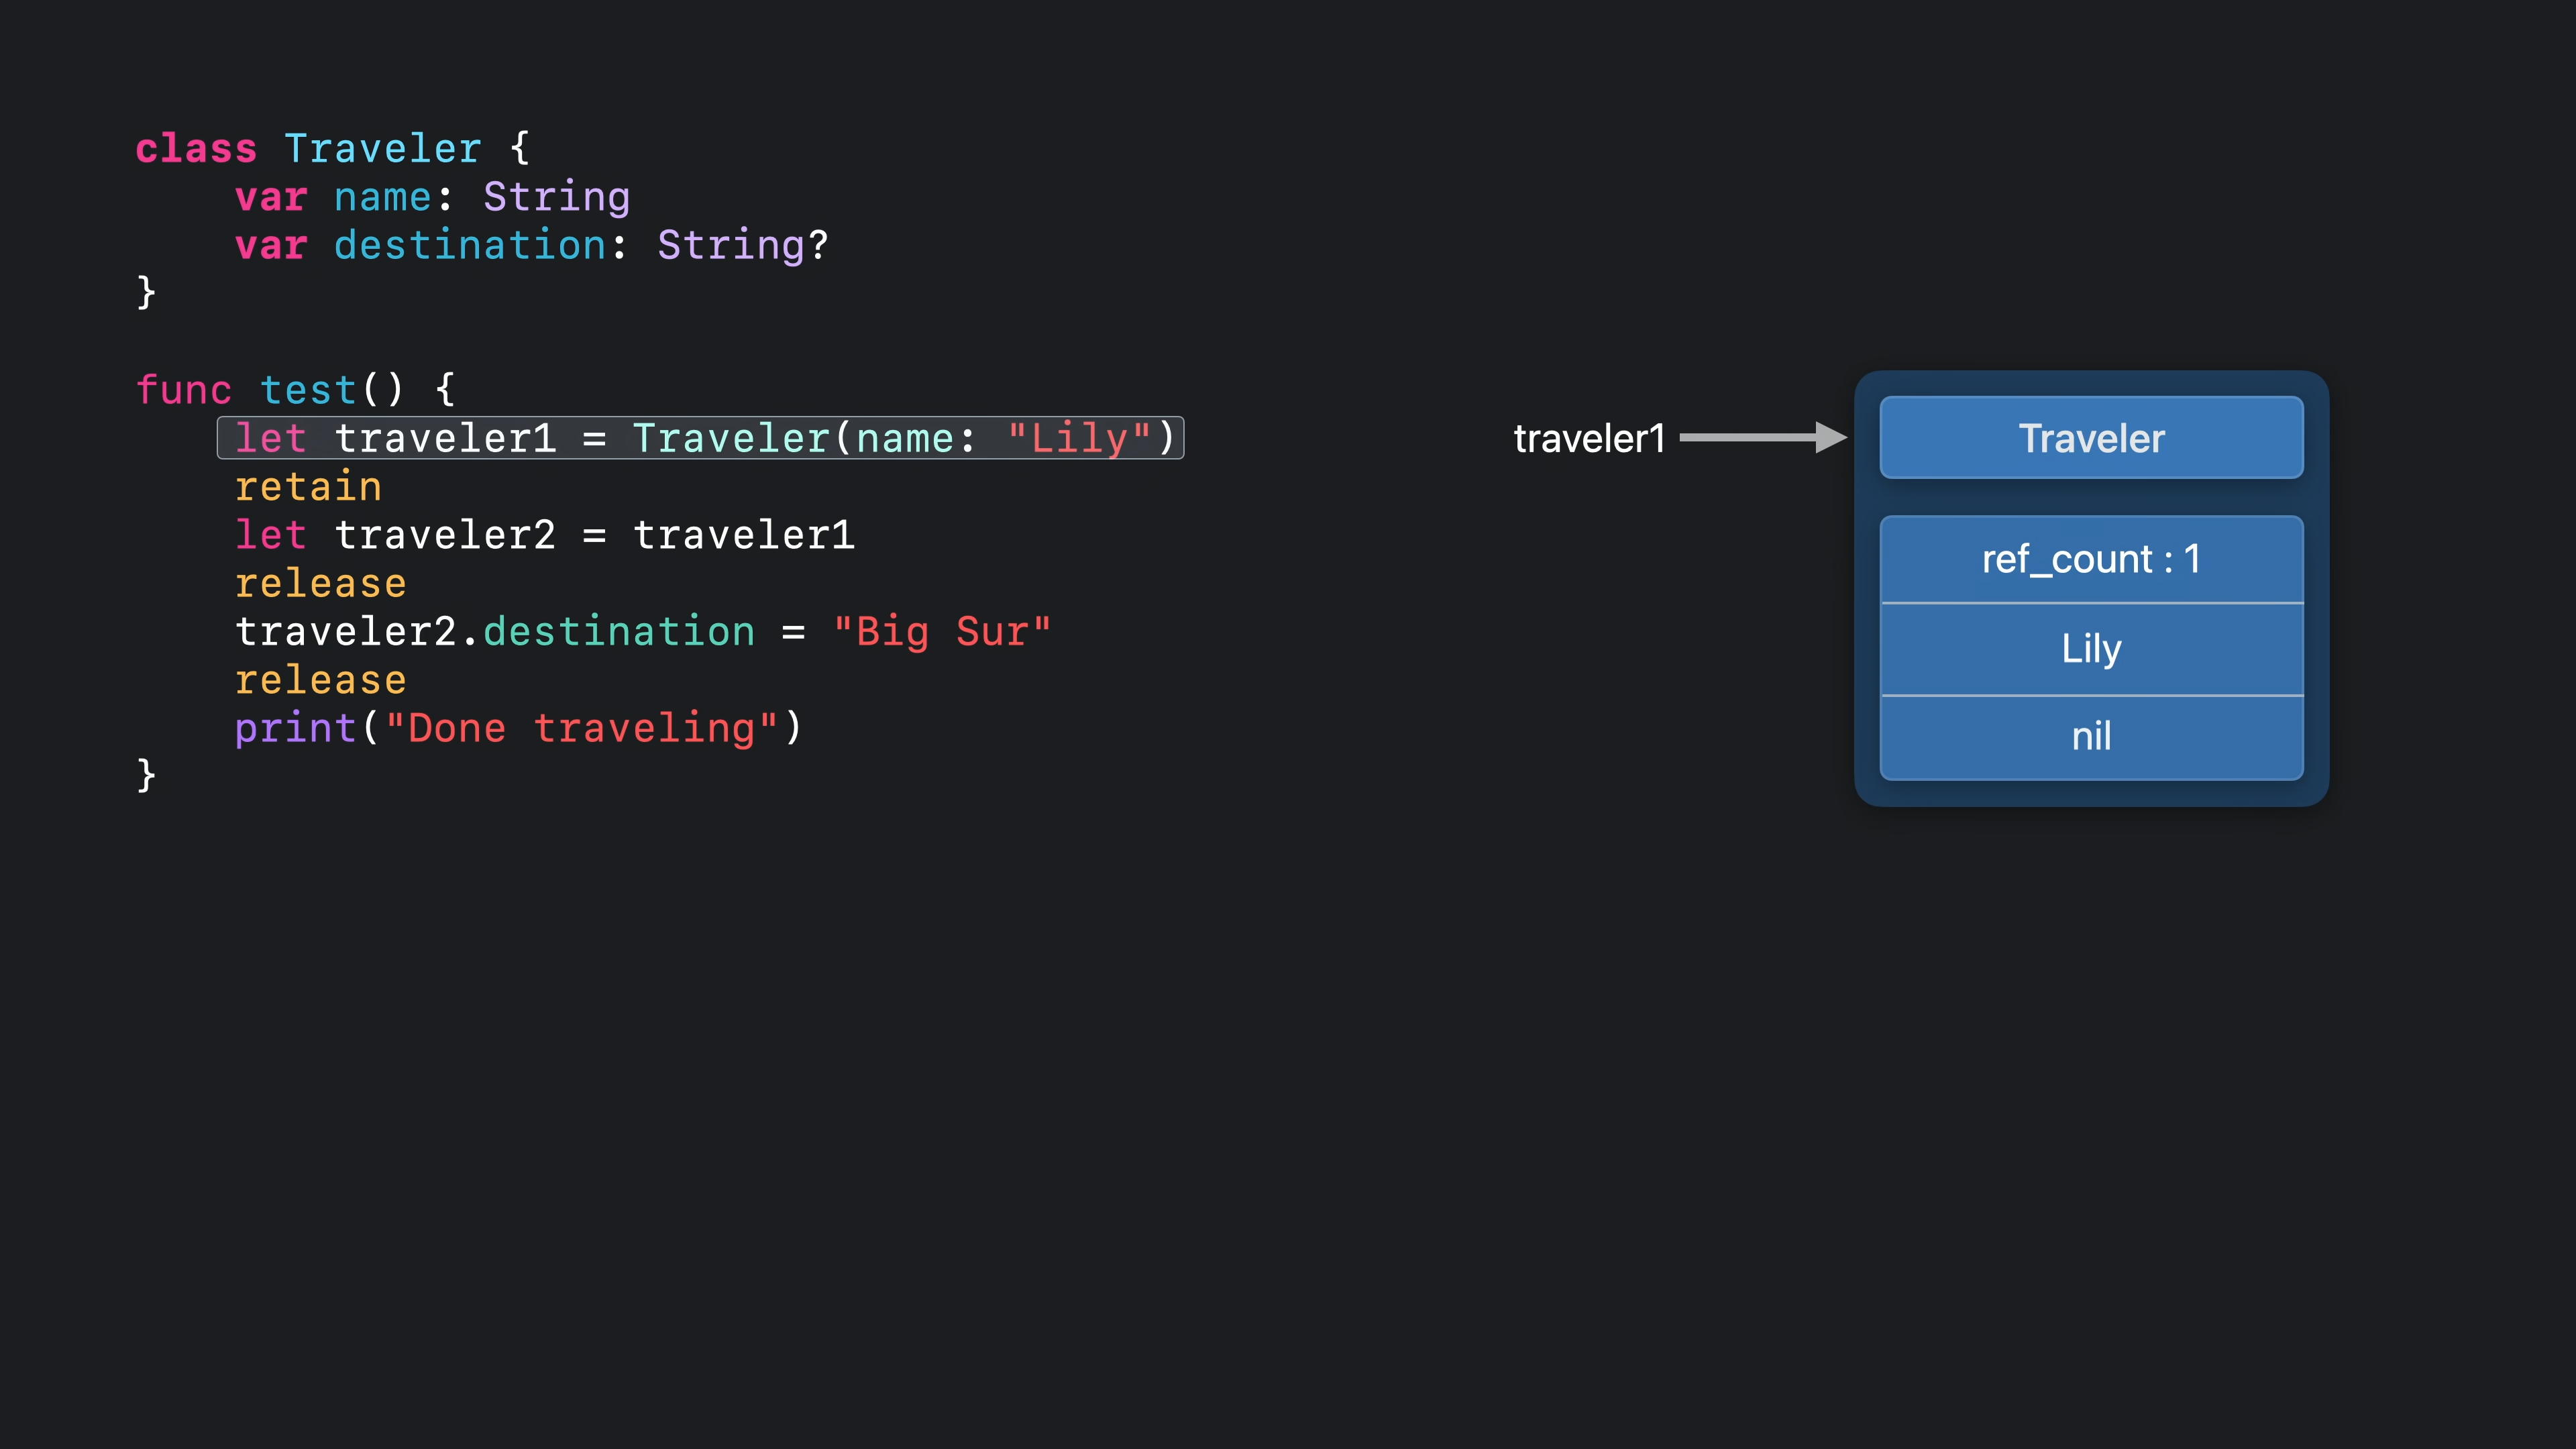
Task: Click the Lily name cell
Action: (x=2091, y=648)
